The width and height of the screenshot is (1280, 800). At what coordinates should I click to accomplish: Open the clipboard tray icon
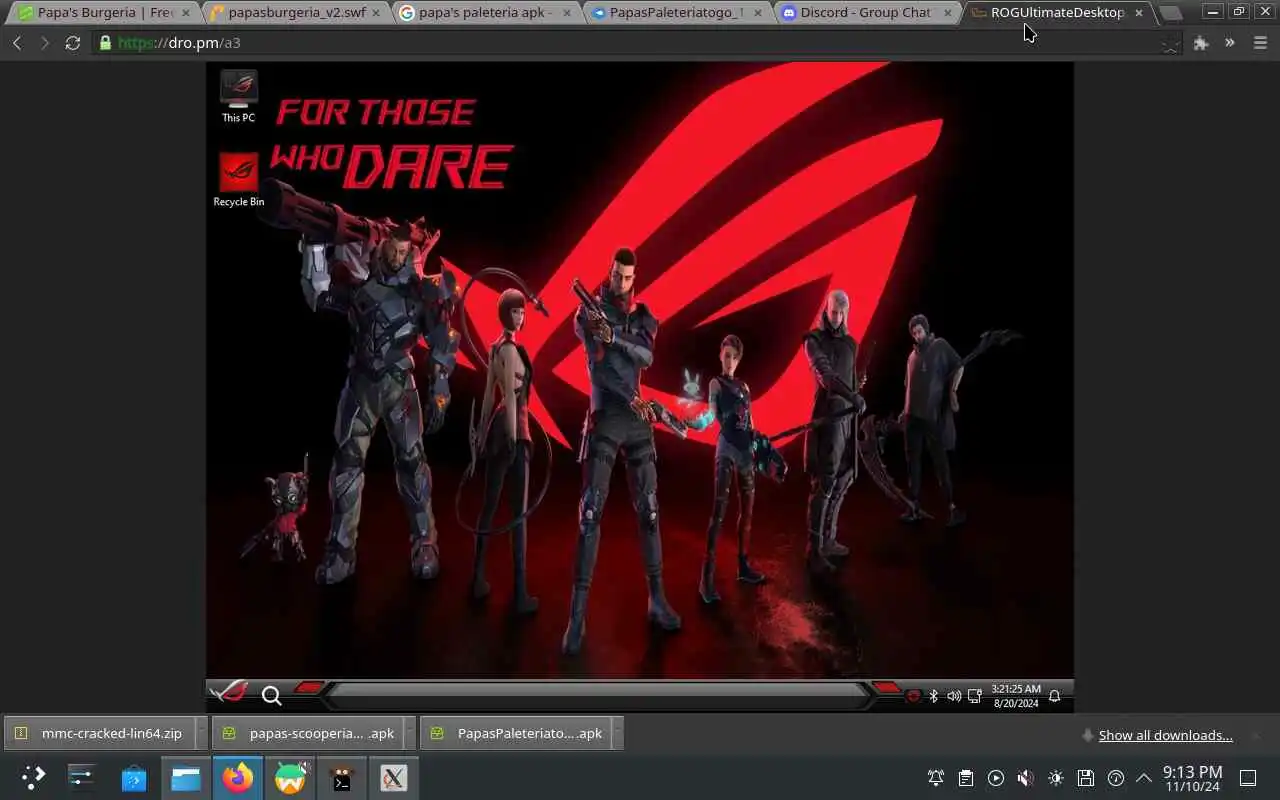(966, 778)
